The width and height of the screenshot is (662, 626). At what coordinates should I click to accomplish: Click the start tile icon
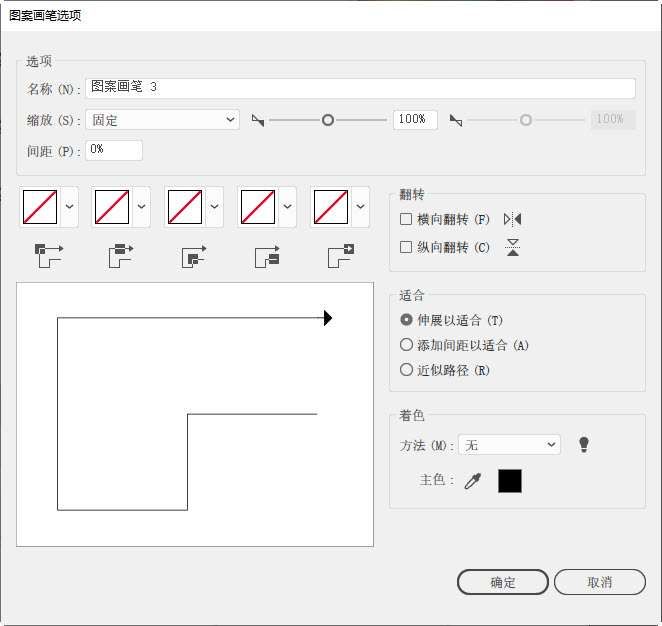point(267,256)
